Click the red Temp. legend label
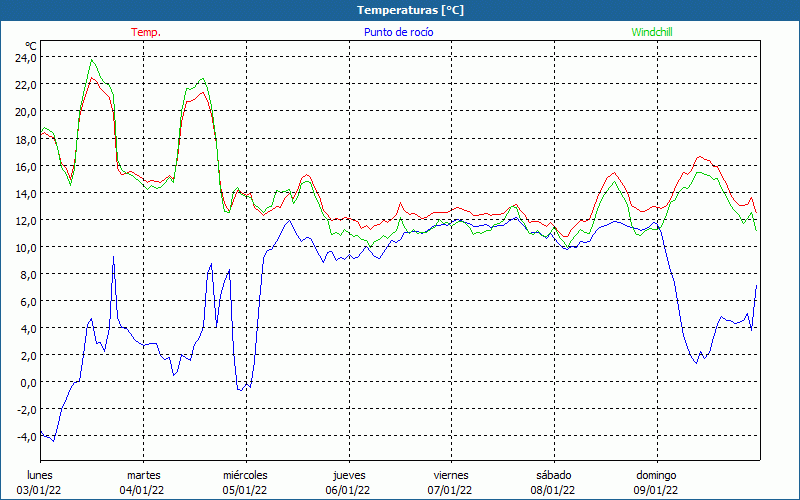This screenshot has height=500, width=800. click(146, 32)
